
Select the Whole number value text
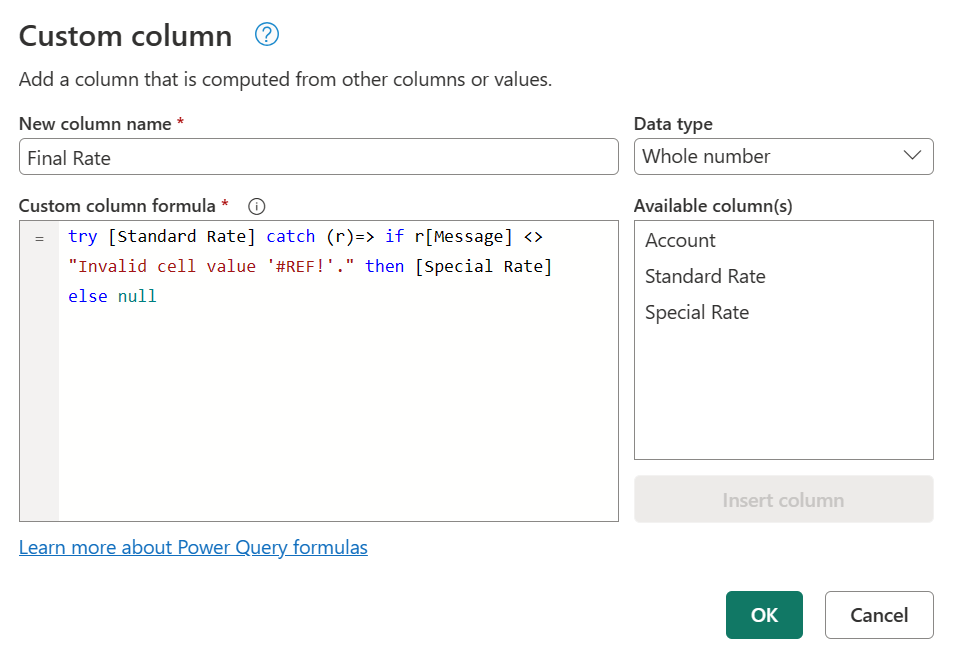click(705, 156)
